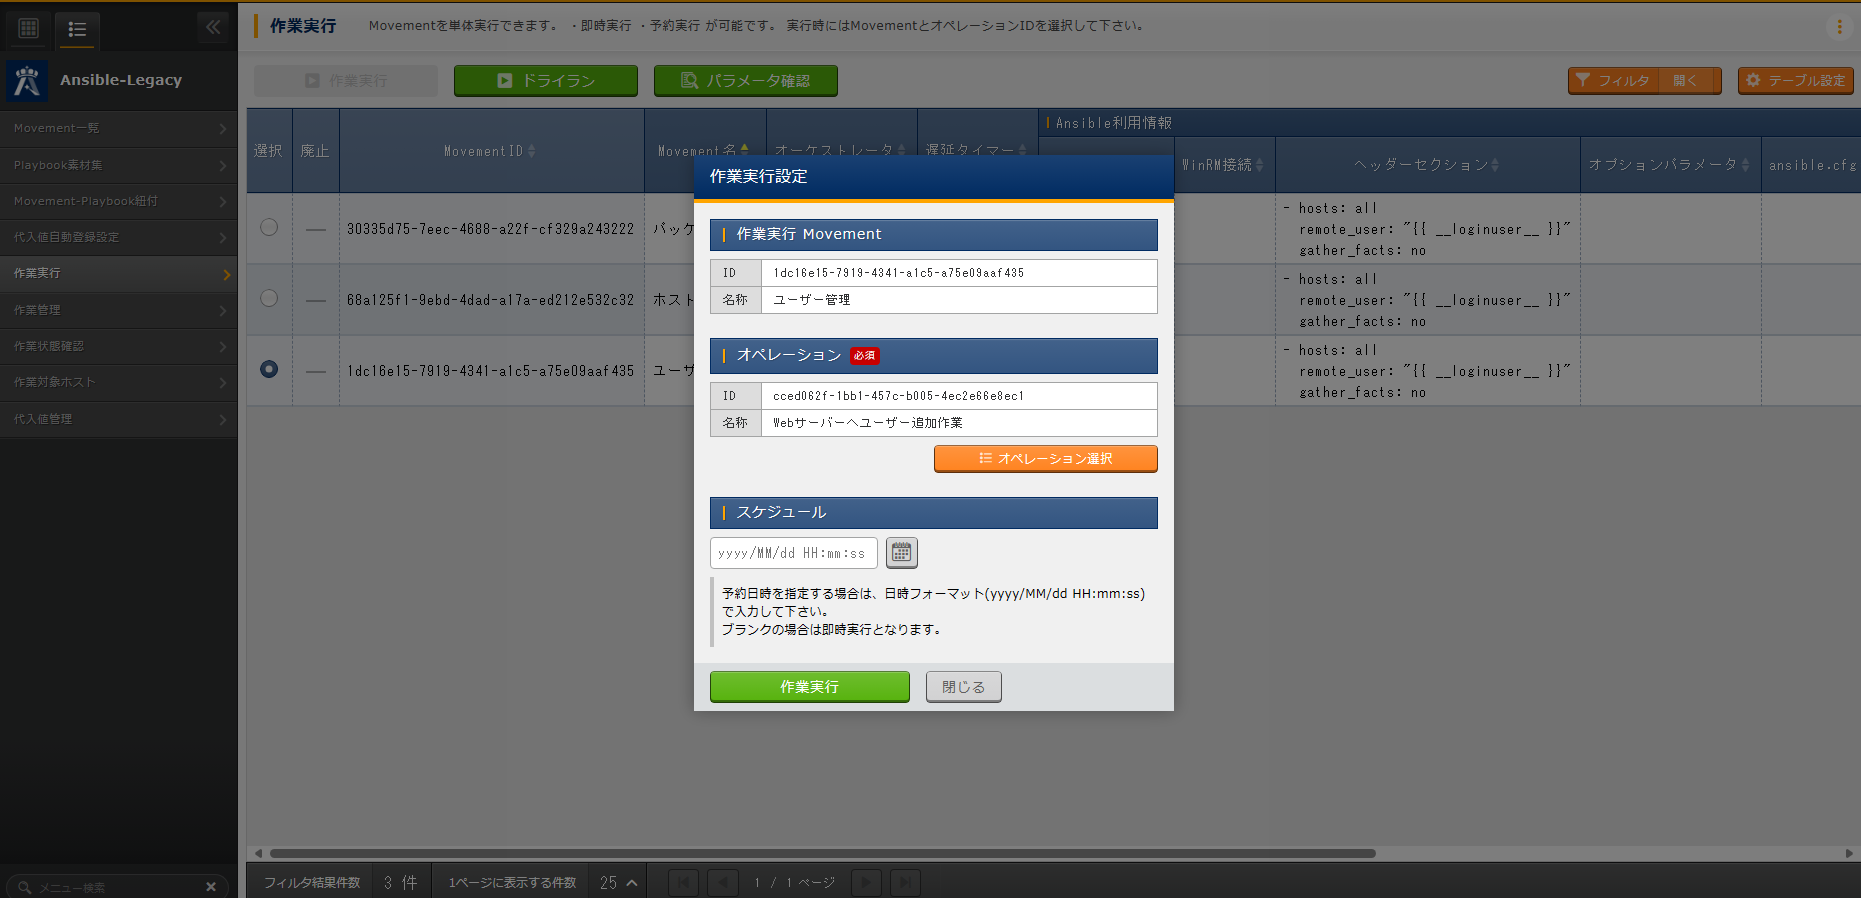
Task: Collapse the sidebar with double-chevron icon
Action: 213,27
